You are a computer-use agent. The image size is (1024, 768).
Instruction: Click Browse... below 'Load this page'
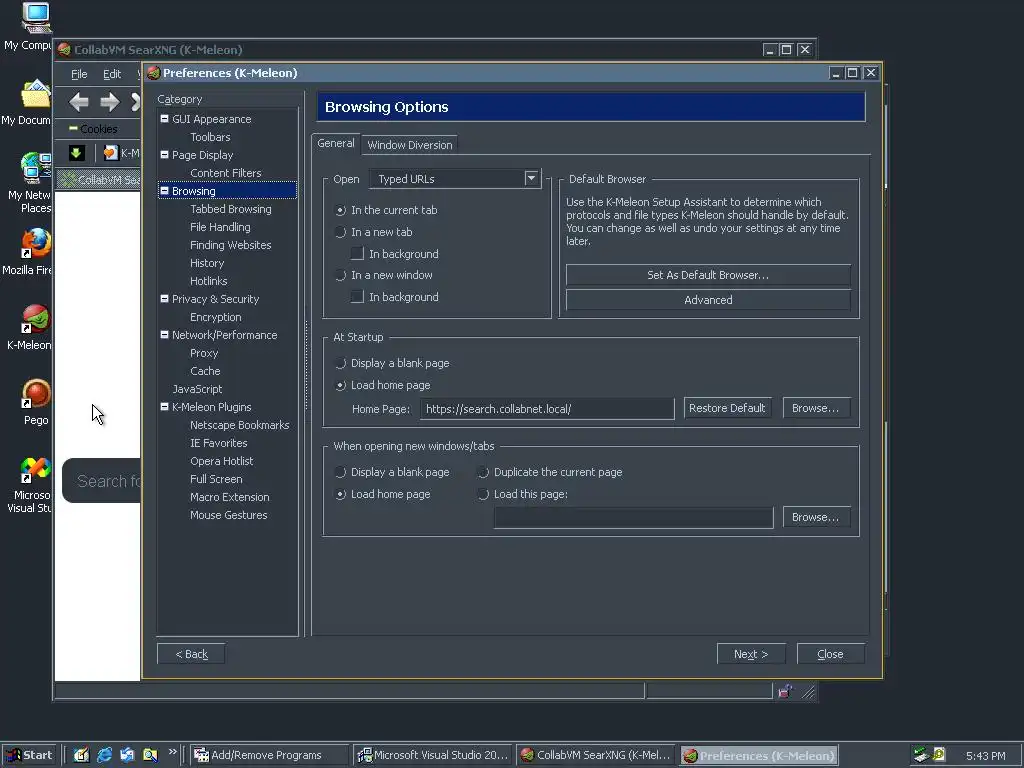[x=816, y=517]
